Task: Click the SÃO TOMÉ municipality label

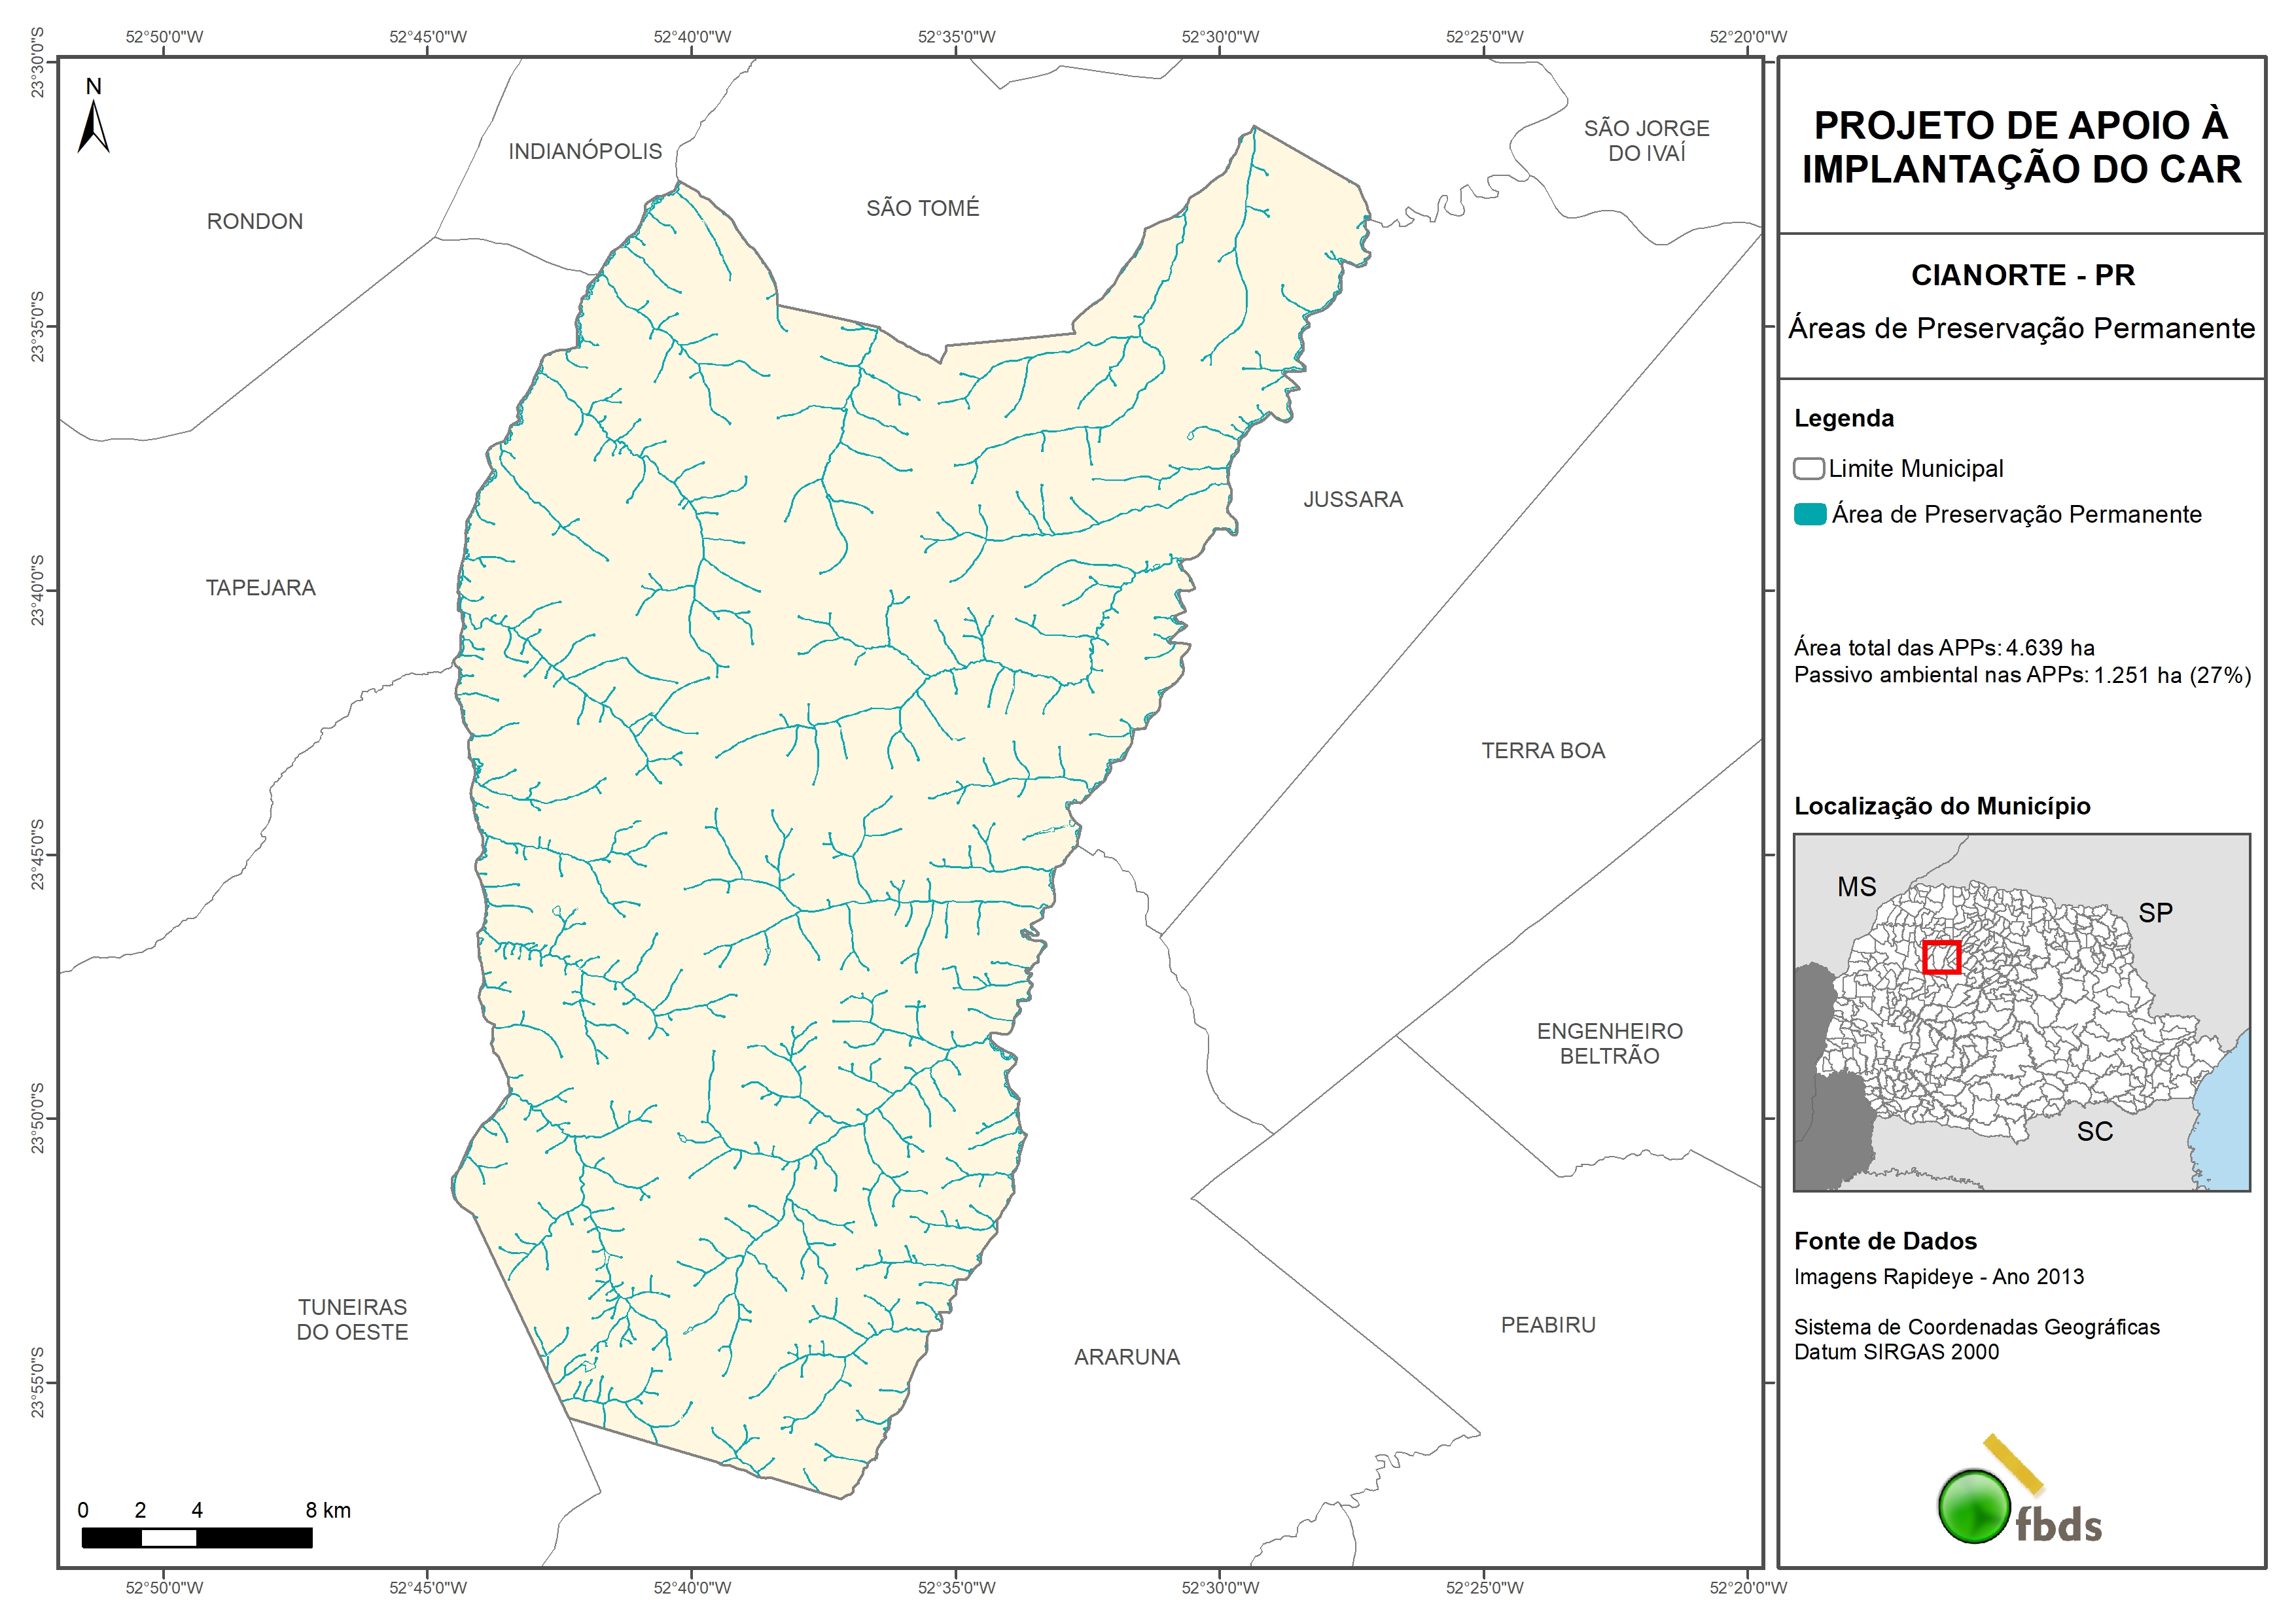Action: [x=923, y=208]
